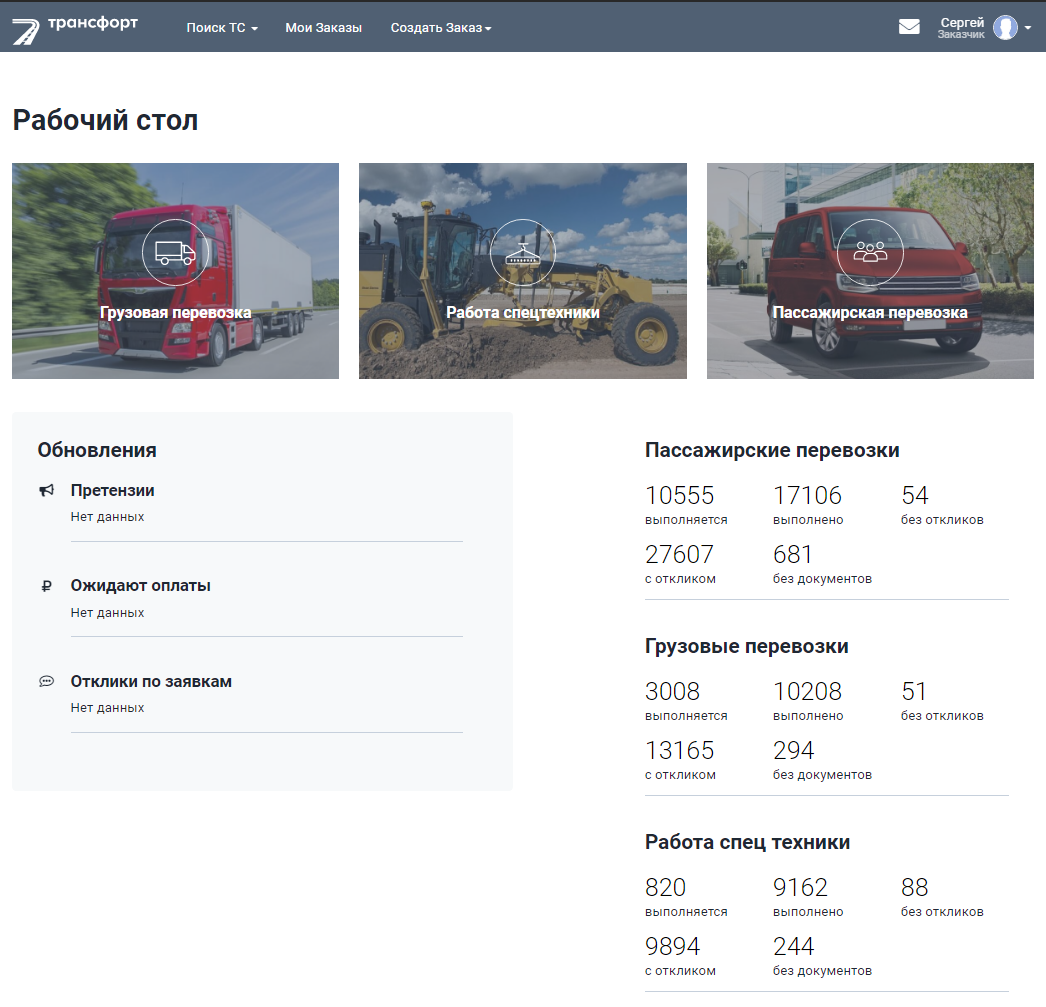Screen dimensions: 1046x1007
Task: Click passenger count 17106 выполнено
Action: pyautogui.click(x=808, y=505)
